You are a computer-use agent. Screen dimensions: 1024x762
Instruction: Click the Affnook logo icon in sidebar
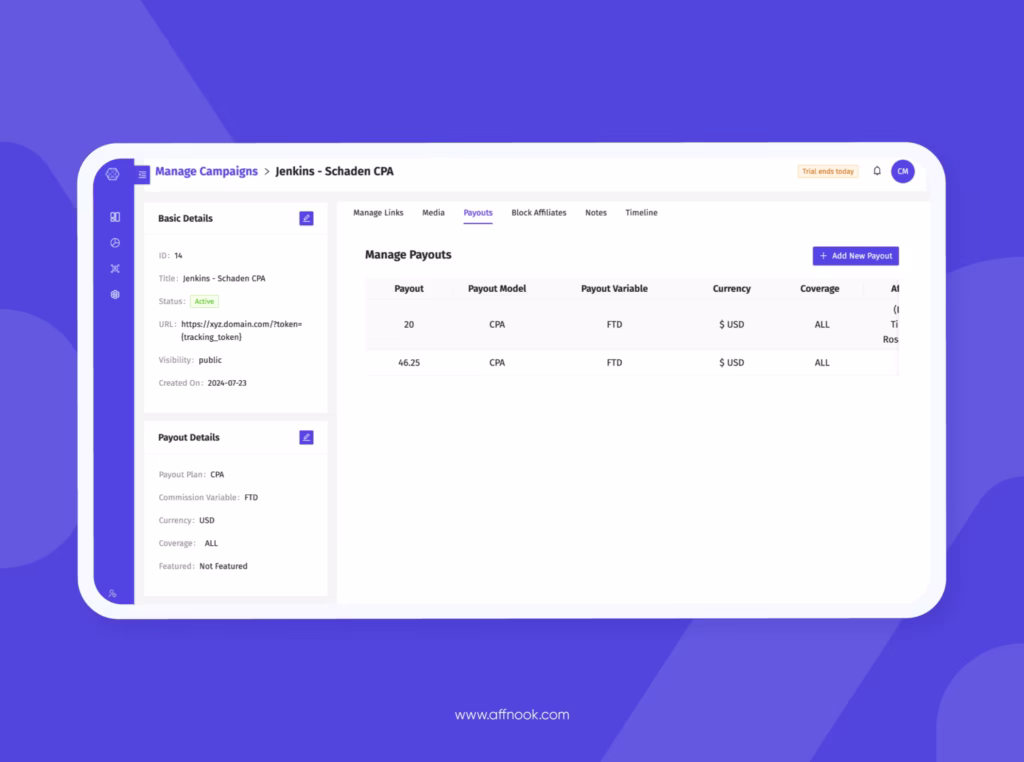point(112,174)
